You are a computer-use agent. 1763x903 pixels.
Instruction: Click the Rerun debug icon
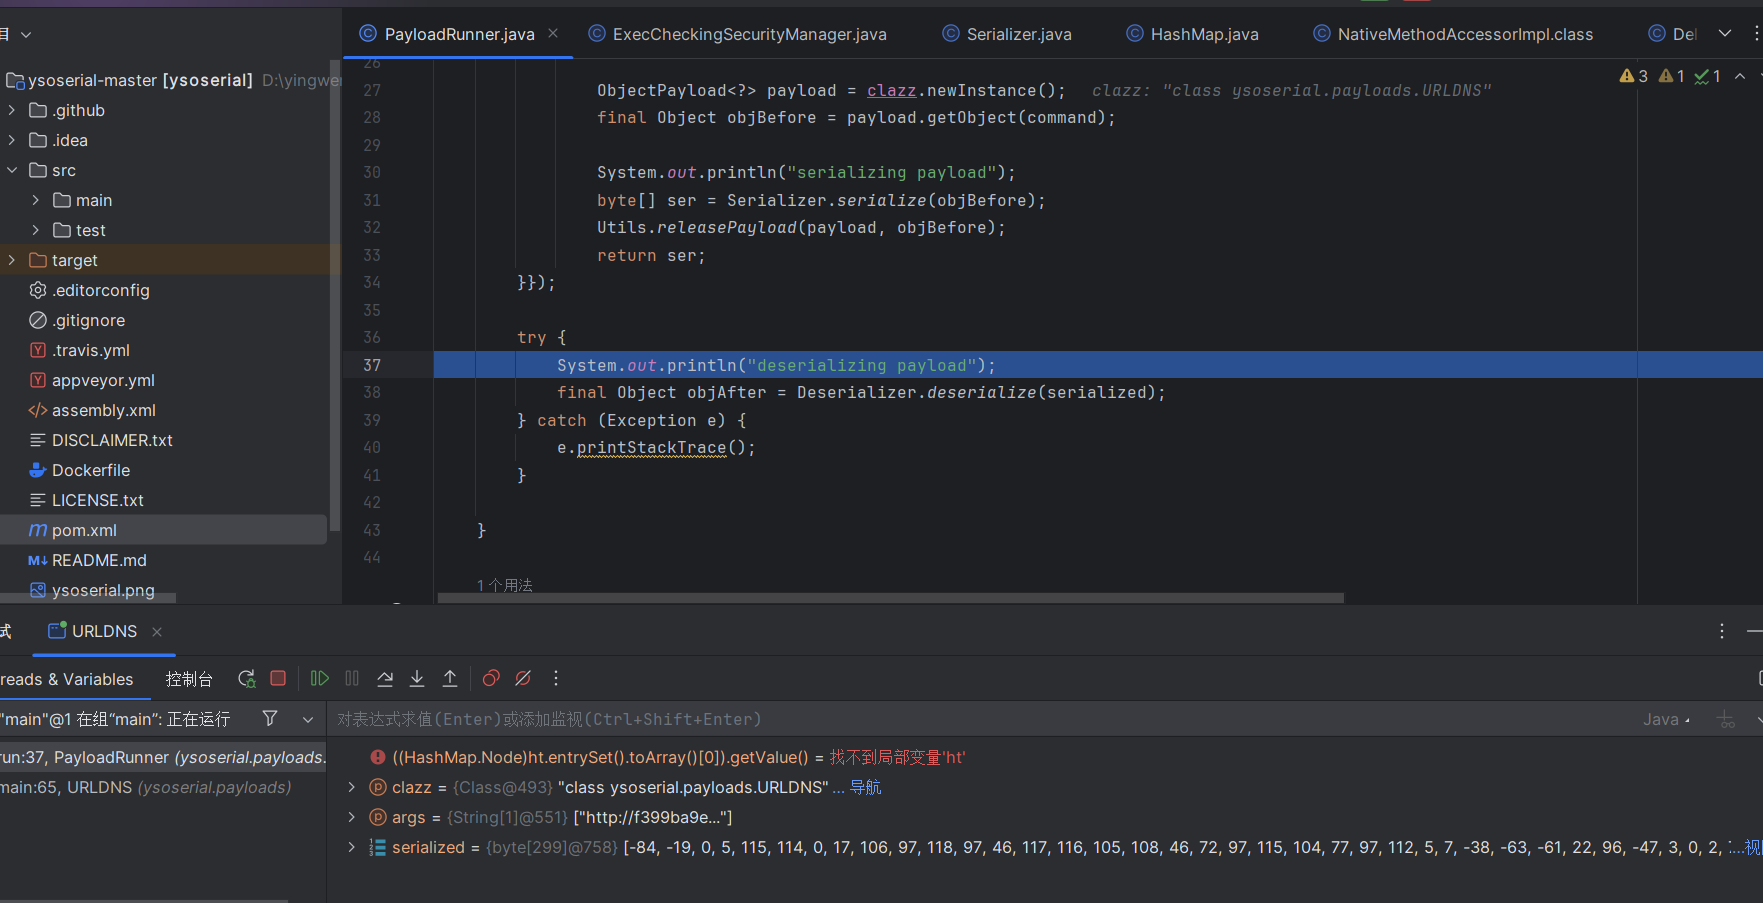(246, 679)
